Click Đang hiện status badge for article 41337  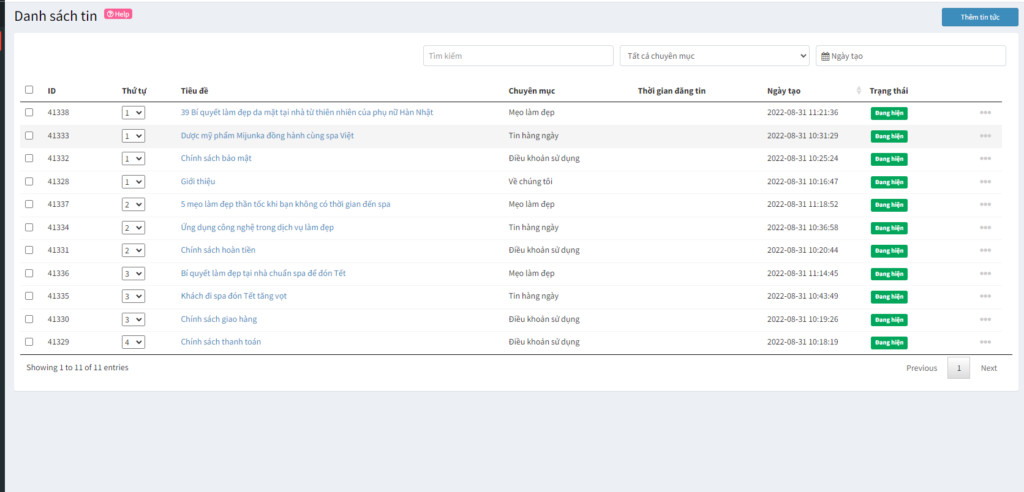click(x=889, y=205)
